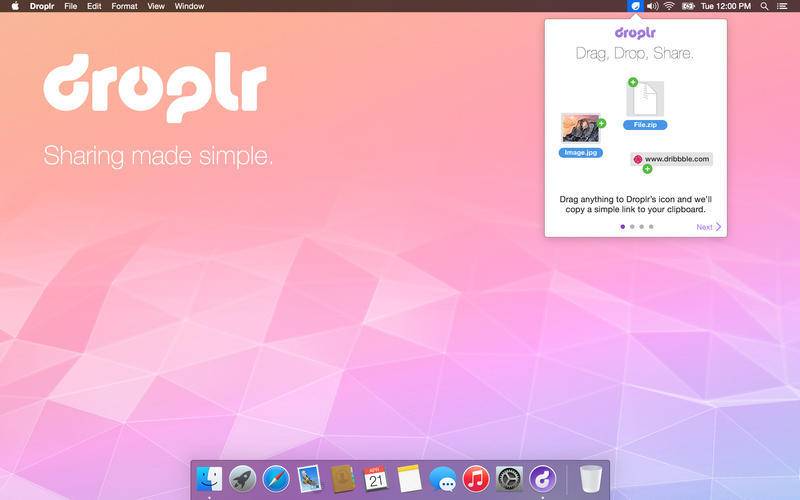
Task: Click green plus badge on File.zip icon
Action: click(x=633, y=82)
